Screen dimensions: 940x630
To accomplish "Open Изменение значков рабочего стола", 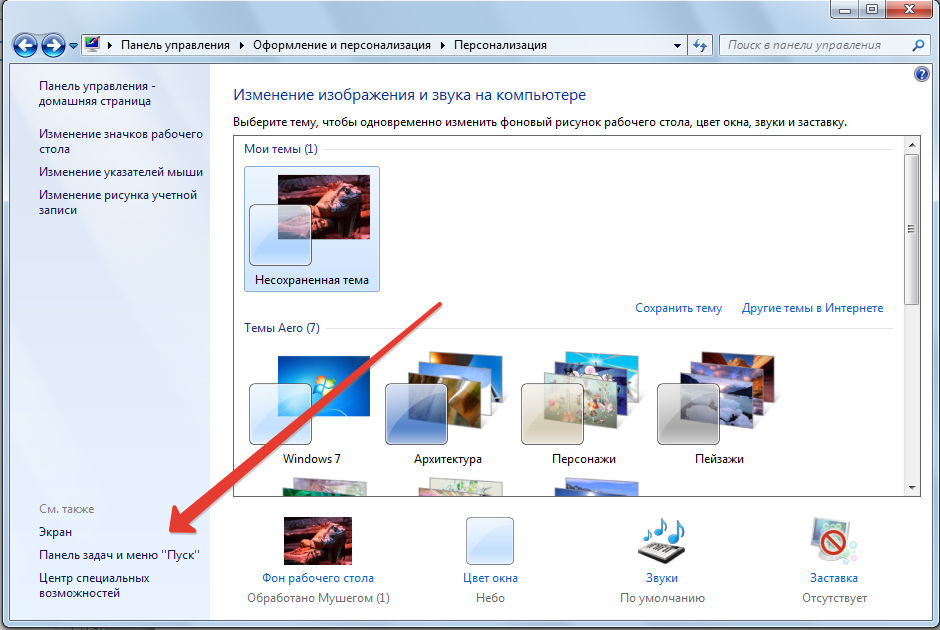I will coord(121,141).
